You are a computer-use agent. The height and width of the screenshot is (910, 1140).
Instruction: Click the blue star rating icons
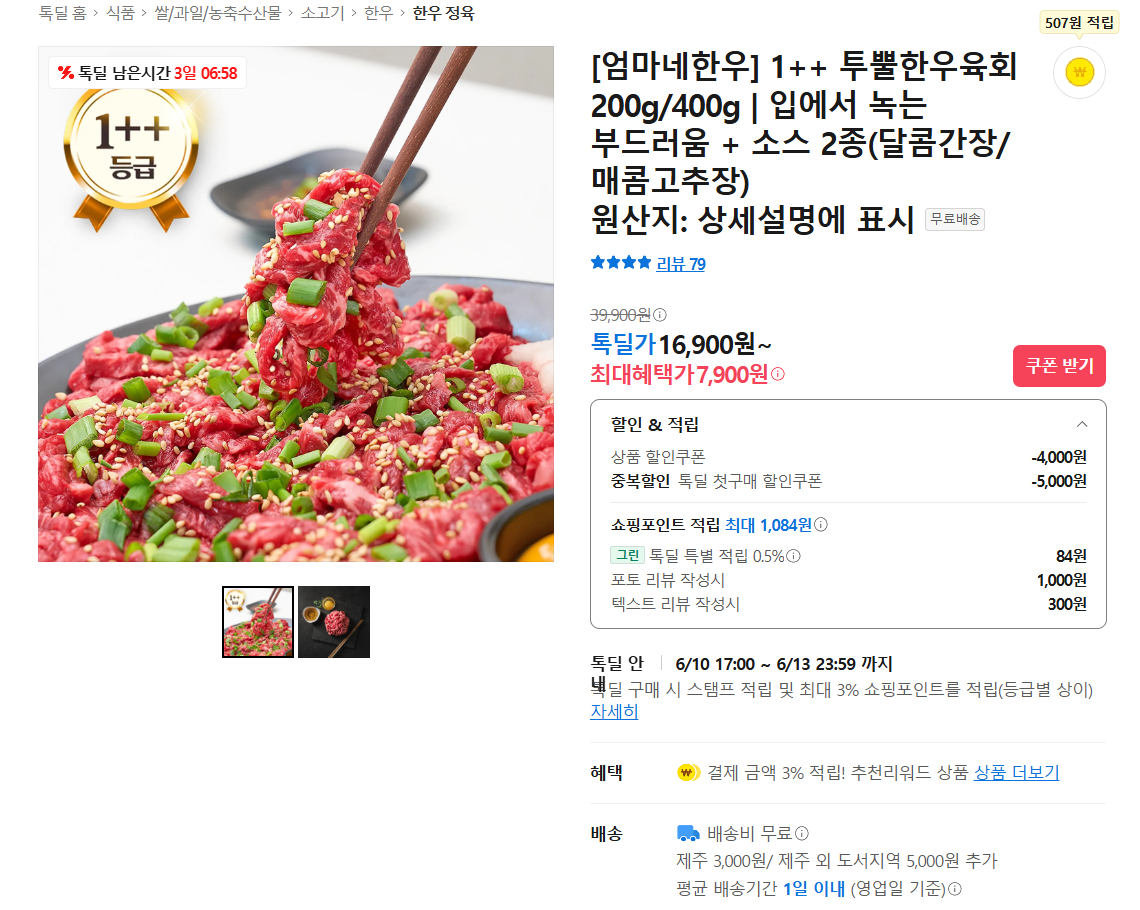620,263
